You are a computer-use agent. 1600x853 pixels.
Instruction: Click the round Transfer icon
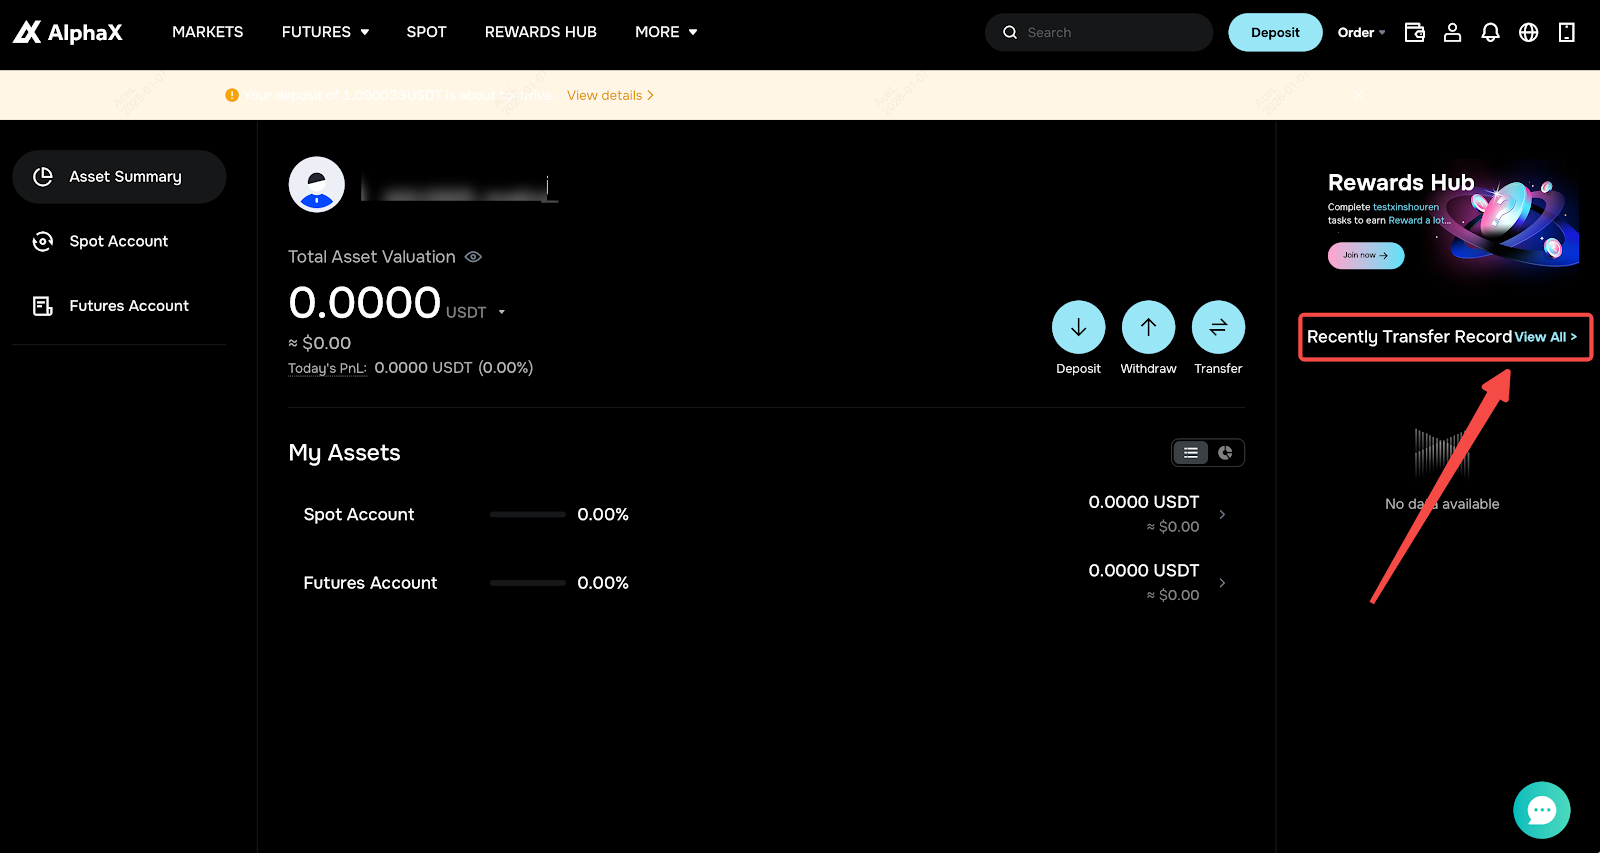pos(1218,327)
